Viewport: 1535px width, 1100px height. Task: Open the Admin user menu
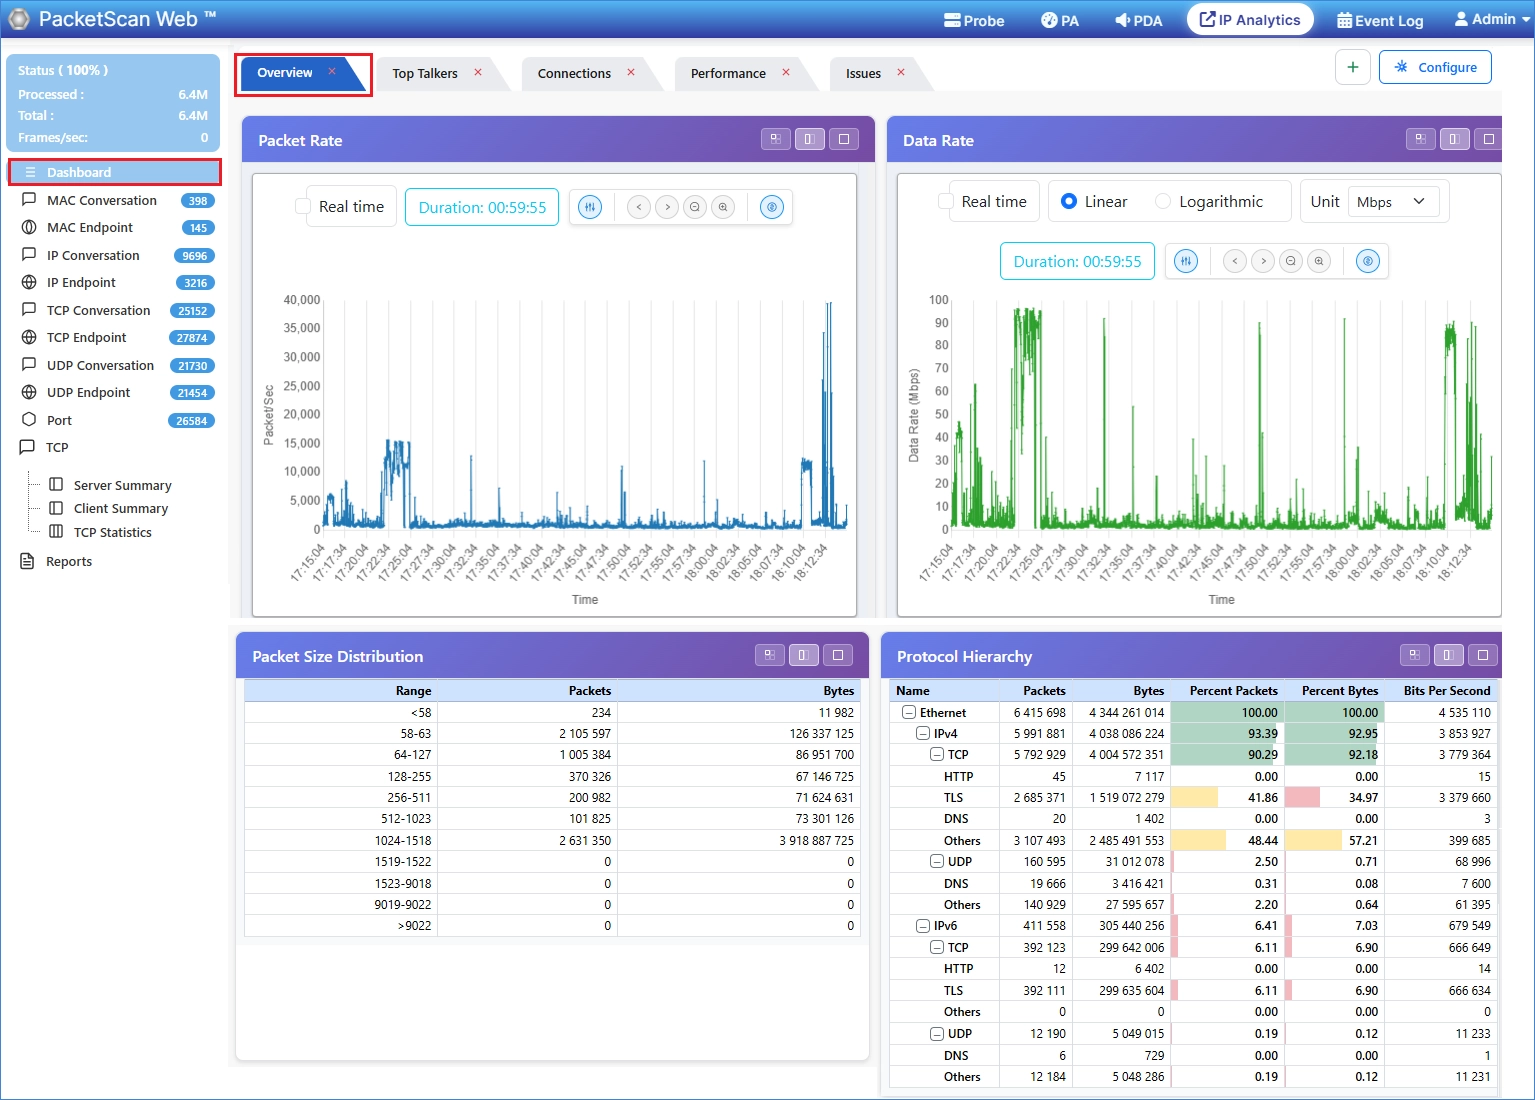click(x=1491, y=19)
